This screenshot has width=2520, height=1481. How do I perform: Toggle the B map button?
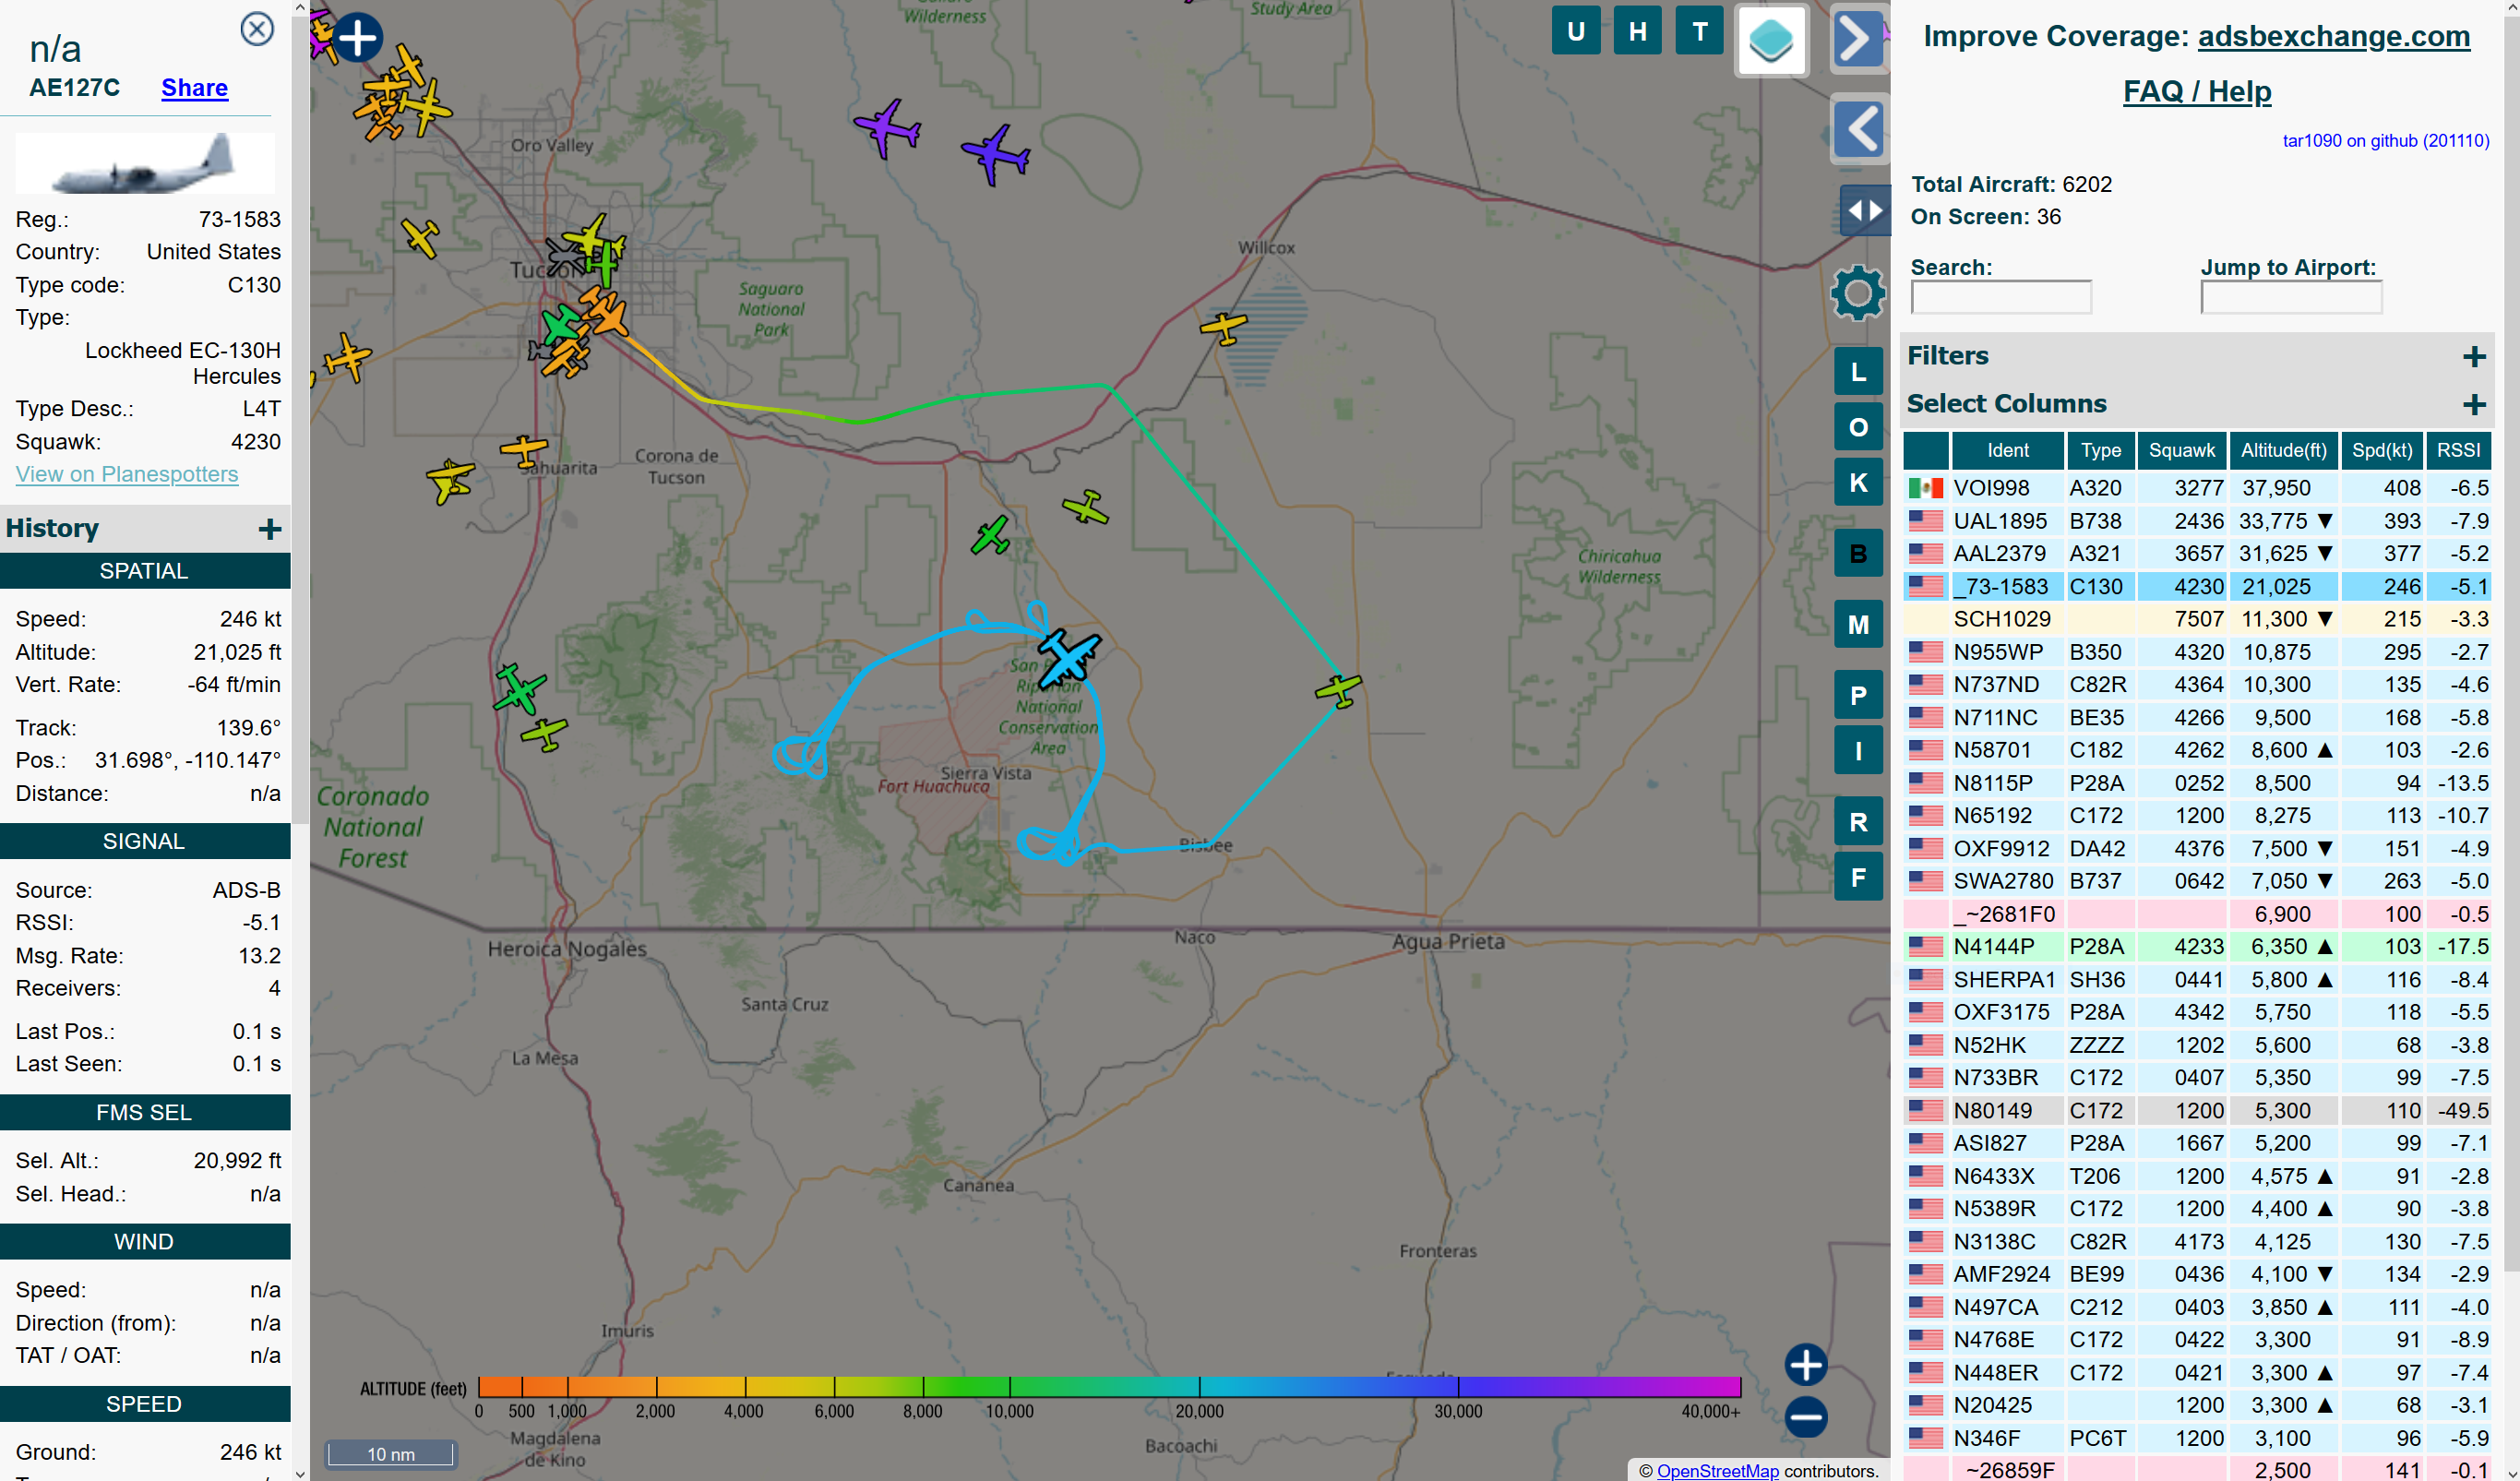pos(1858,554)
